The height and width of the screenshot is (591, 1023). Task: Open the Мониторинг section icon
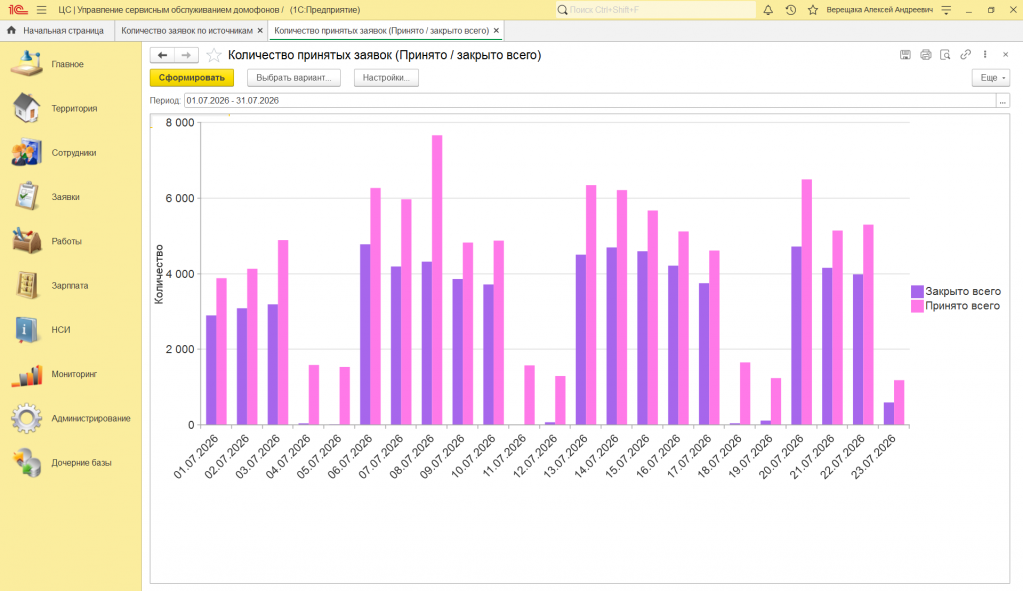(x=27, y=374)
